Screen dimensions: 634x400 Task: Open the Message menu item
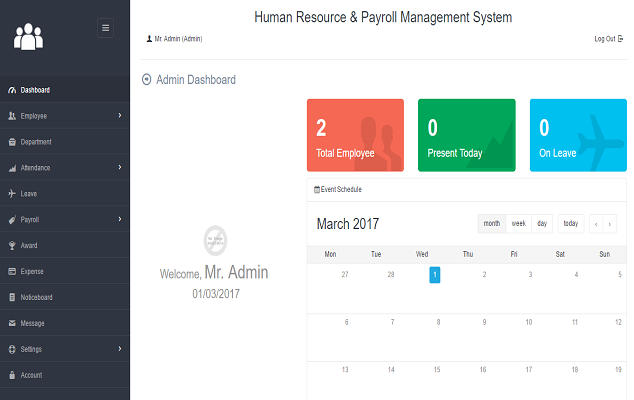[65, 323]
